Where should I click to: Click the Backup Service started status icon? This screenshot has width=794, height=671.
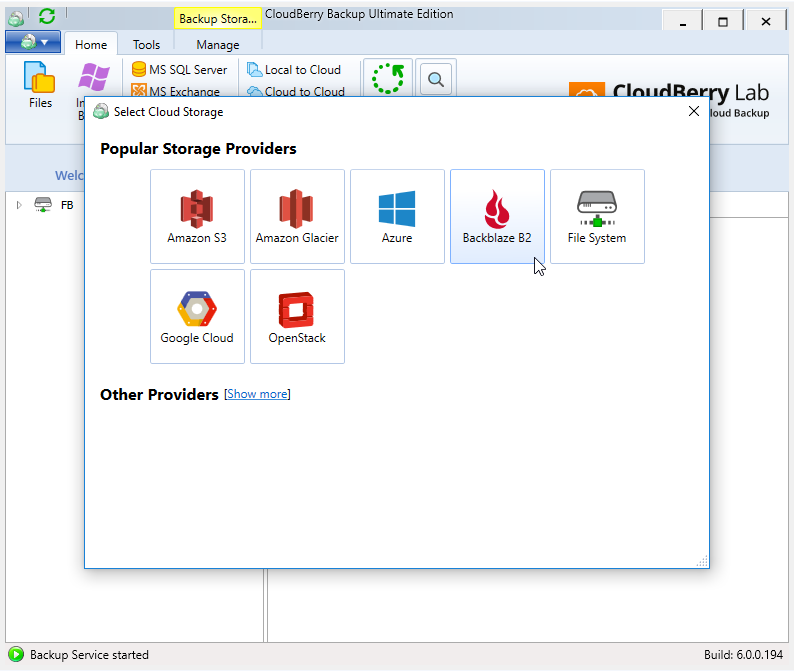[16, 654]
